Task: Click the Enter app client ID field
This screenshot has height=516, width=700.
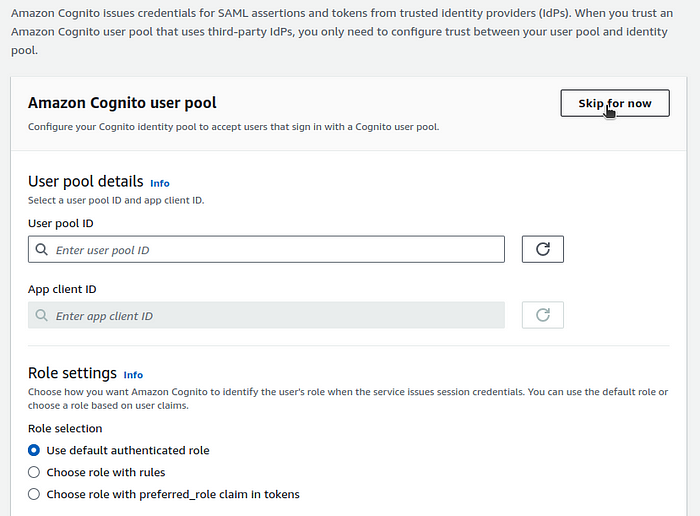Action: [267, 316]
